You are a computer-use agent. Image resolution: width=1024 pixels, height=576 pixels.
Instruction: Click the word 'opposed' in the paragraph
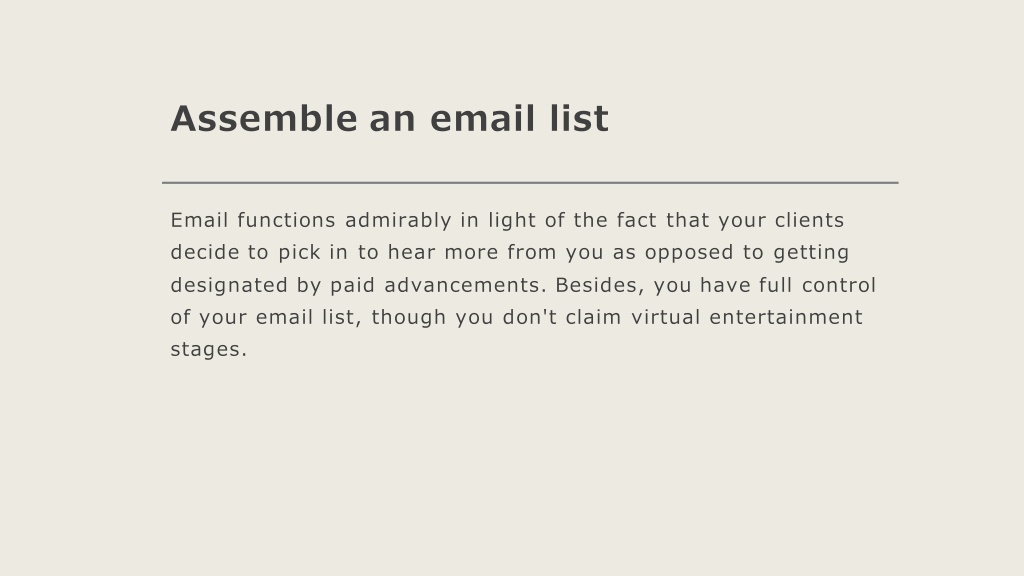(x=689, y=253)
